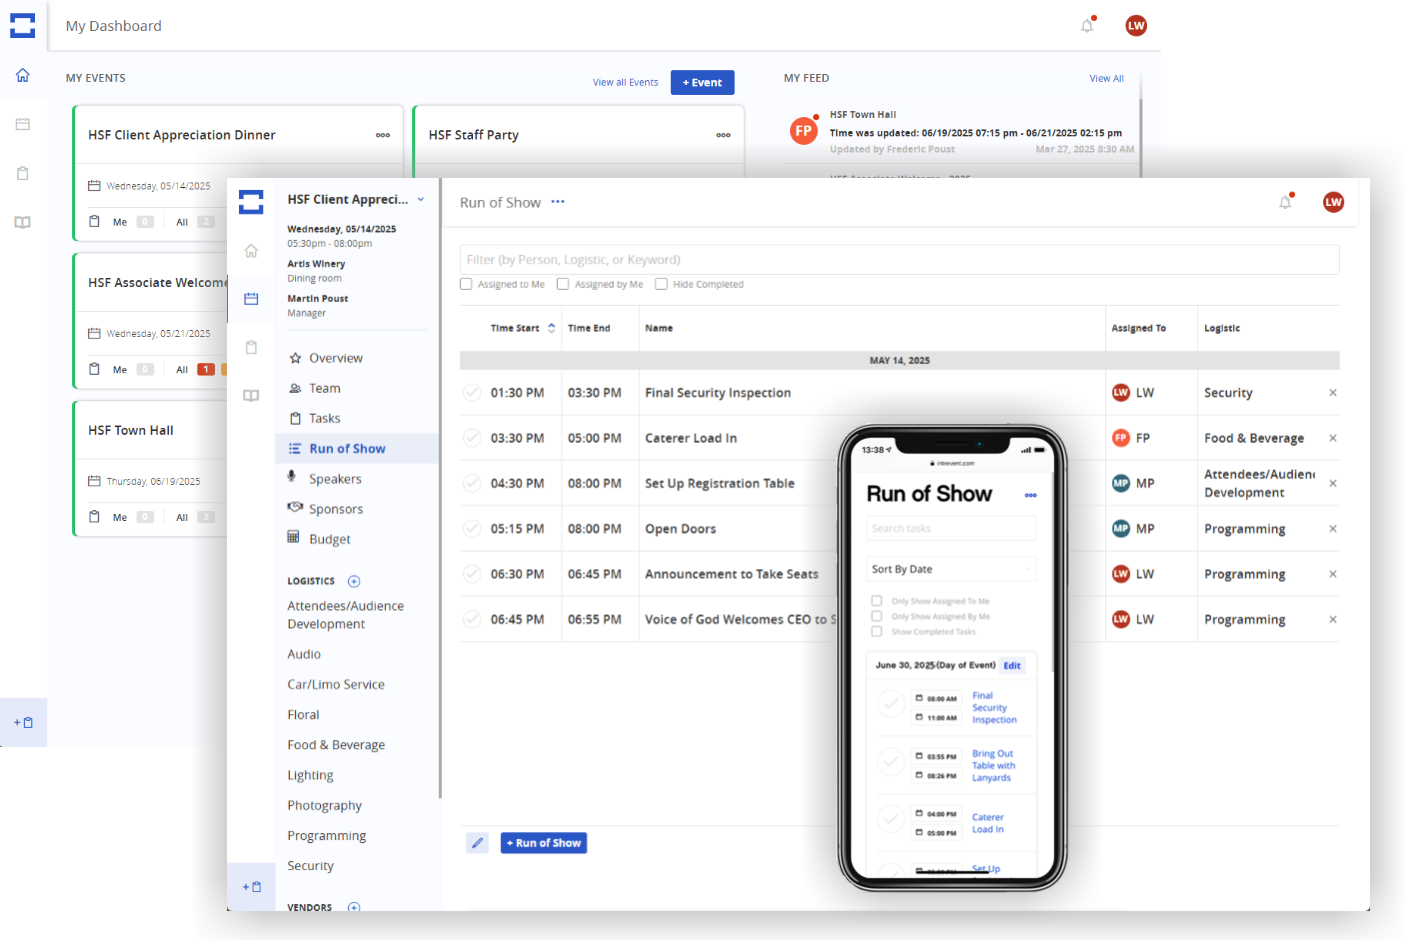Image resolution: width=1421 pixels, height=940 pixels.
Task: Remove Caterer Load In row with X
Action: click(x=1332, y=438)
